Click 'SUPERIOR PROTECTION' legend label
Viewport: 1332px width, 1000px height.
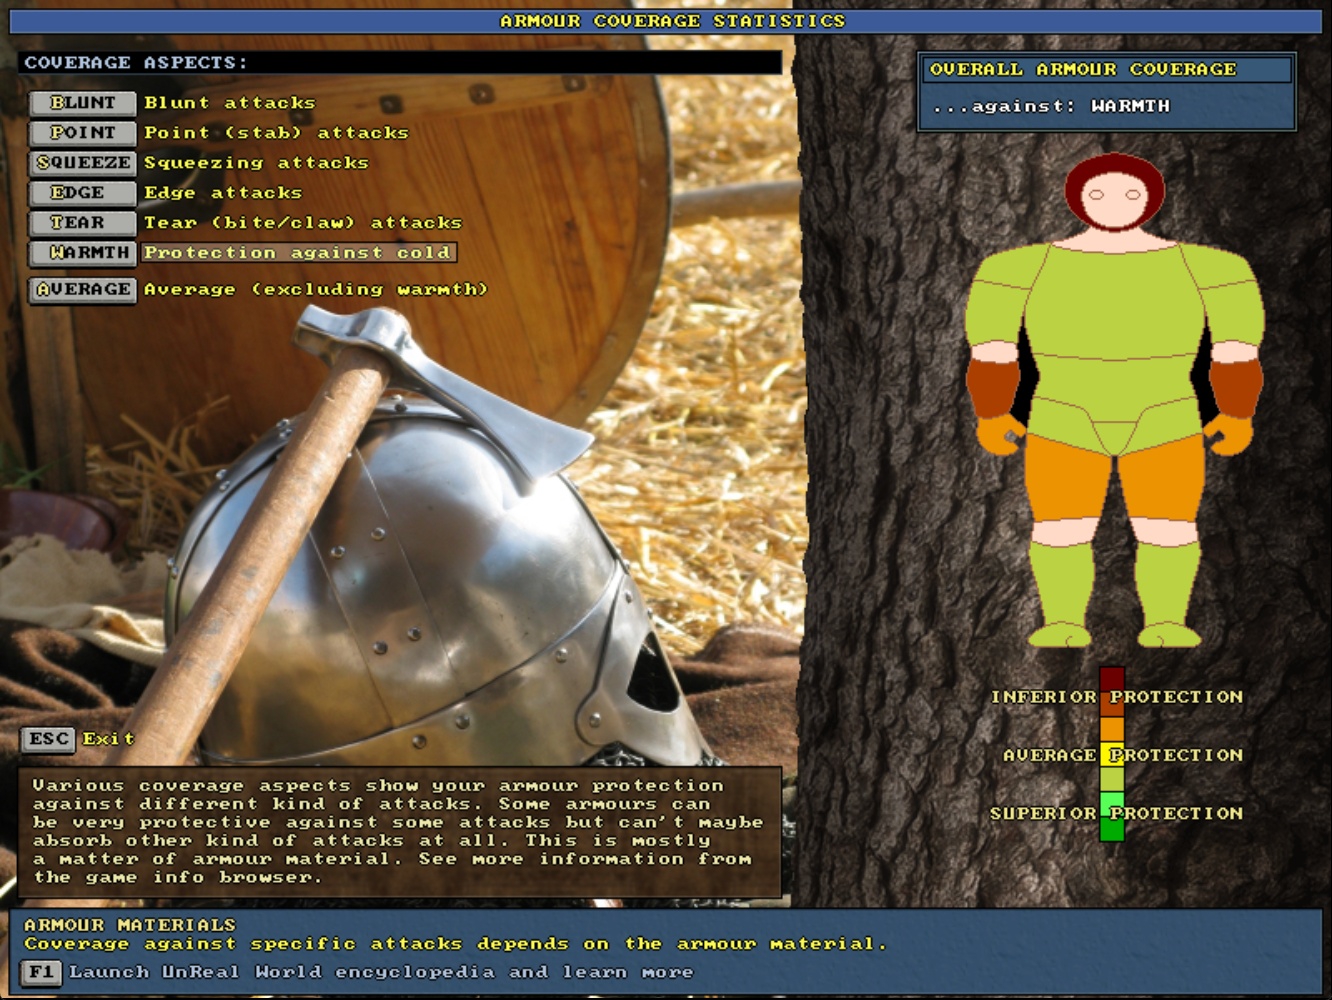[x=1116, y=813]
